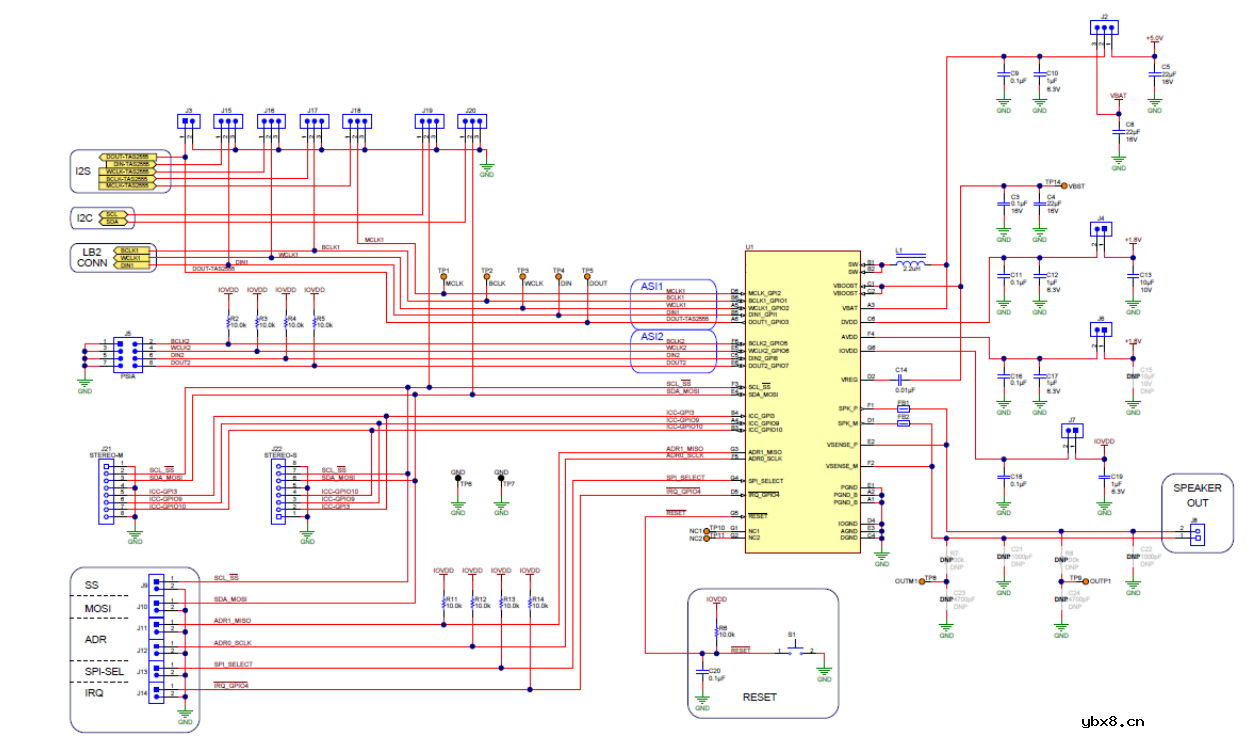Click the S1 reset pushbutton switch

[x=795, y=653]
